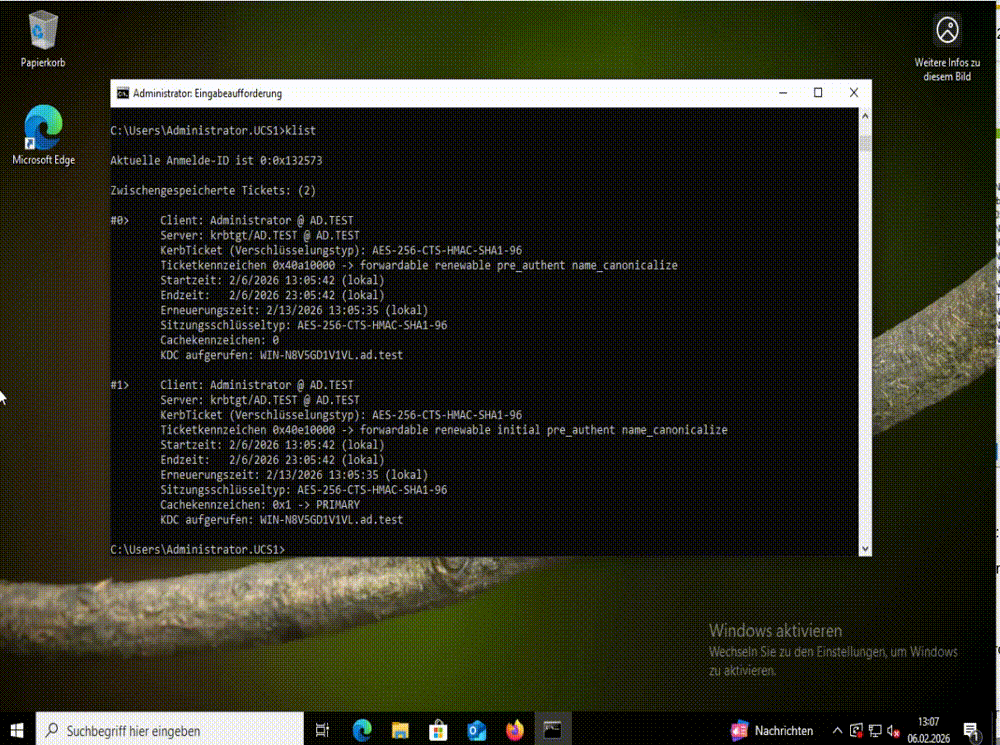This screenshot has height=745, width=1000.
Task: Expand hidden icons with the tray chevron
Action: [x=838, y=729]
